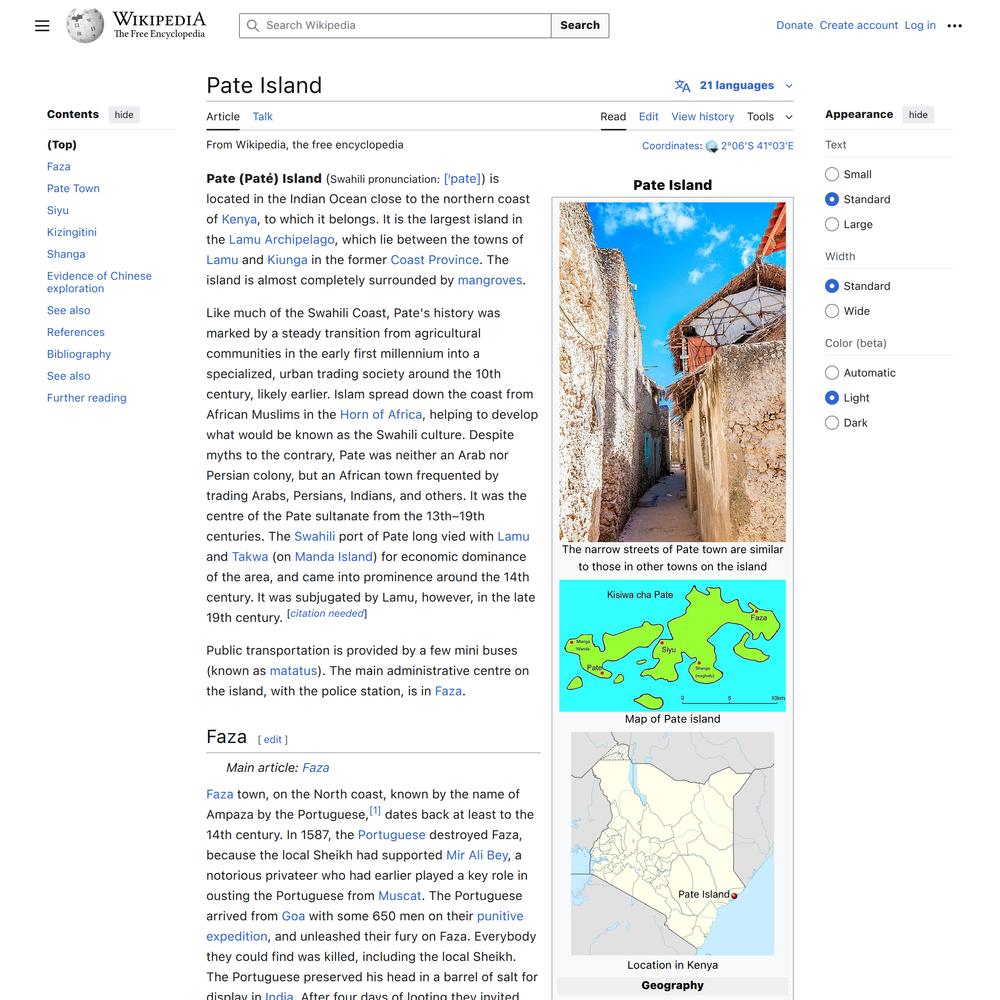This screenshot has height=1000, width=1000.
Task: Select Standard width option
Action: [832, 286]
